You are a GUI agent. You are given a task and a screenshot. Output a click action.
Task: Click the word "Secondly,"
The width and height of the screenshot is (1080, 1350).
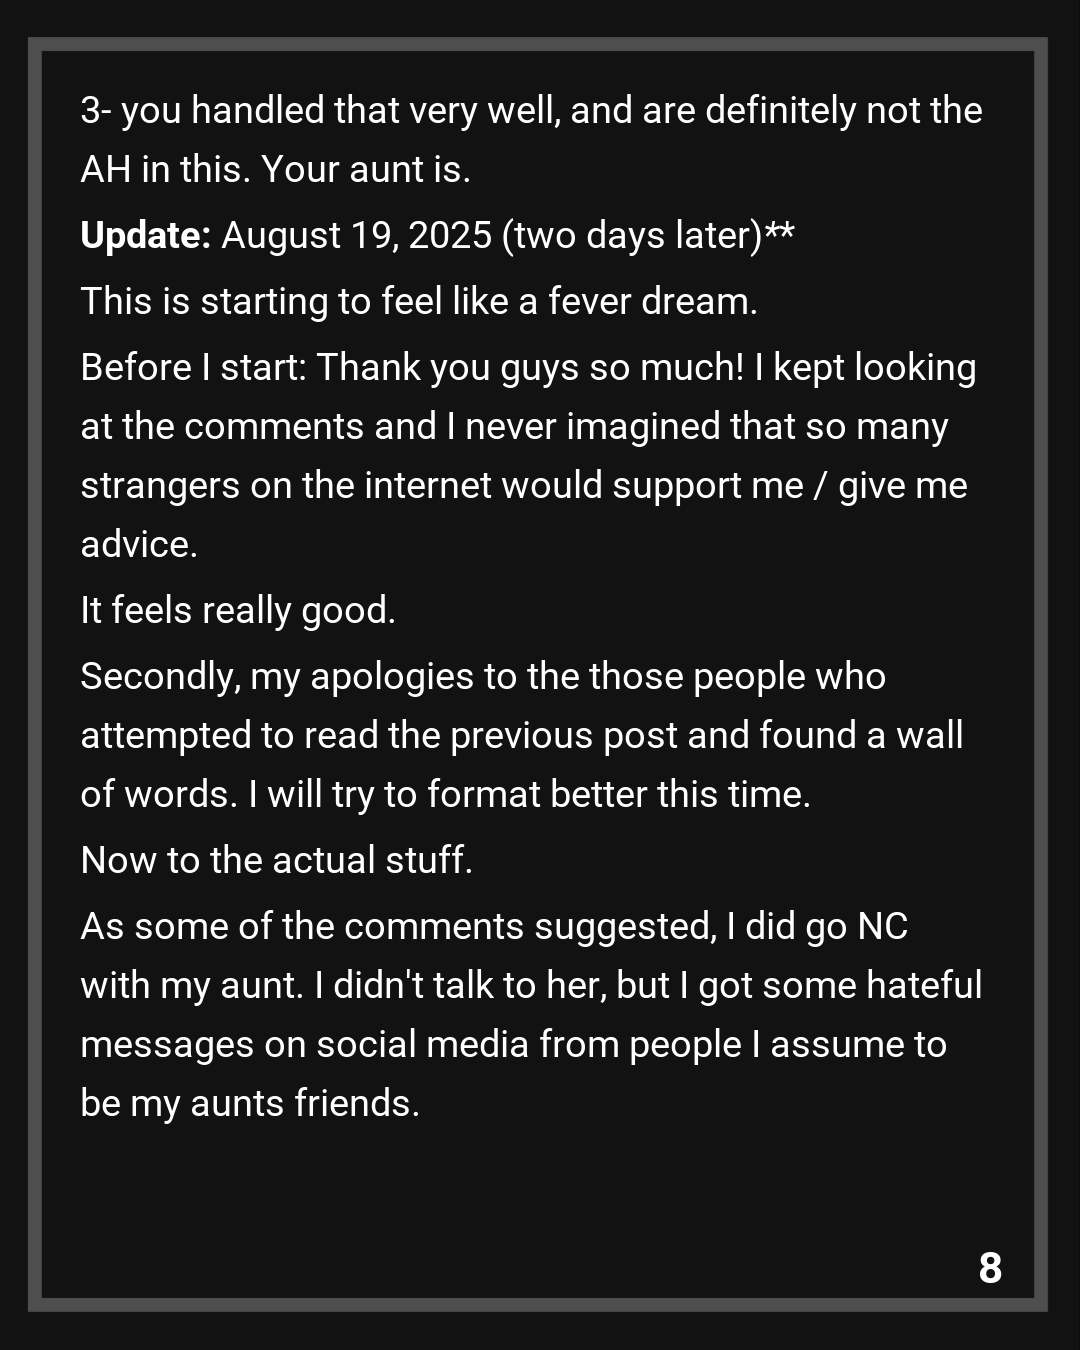pyautogui.click(x=160, y=677)
